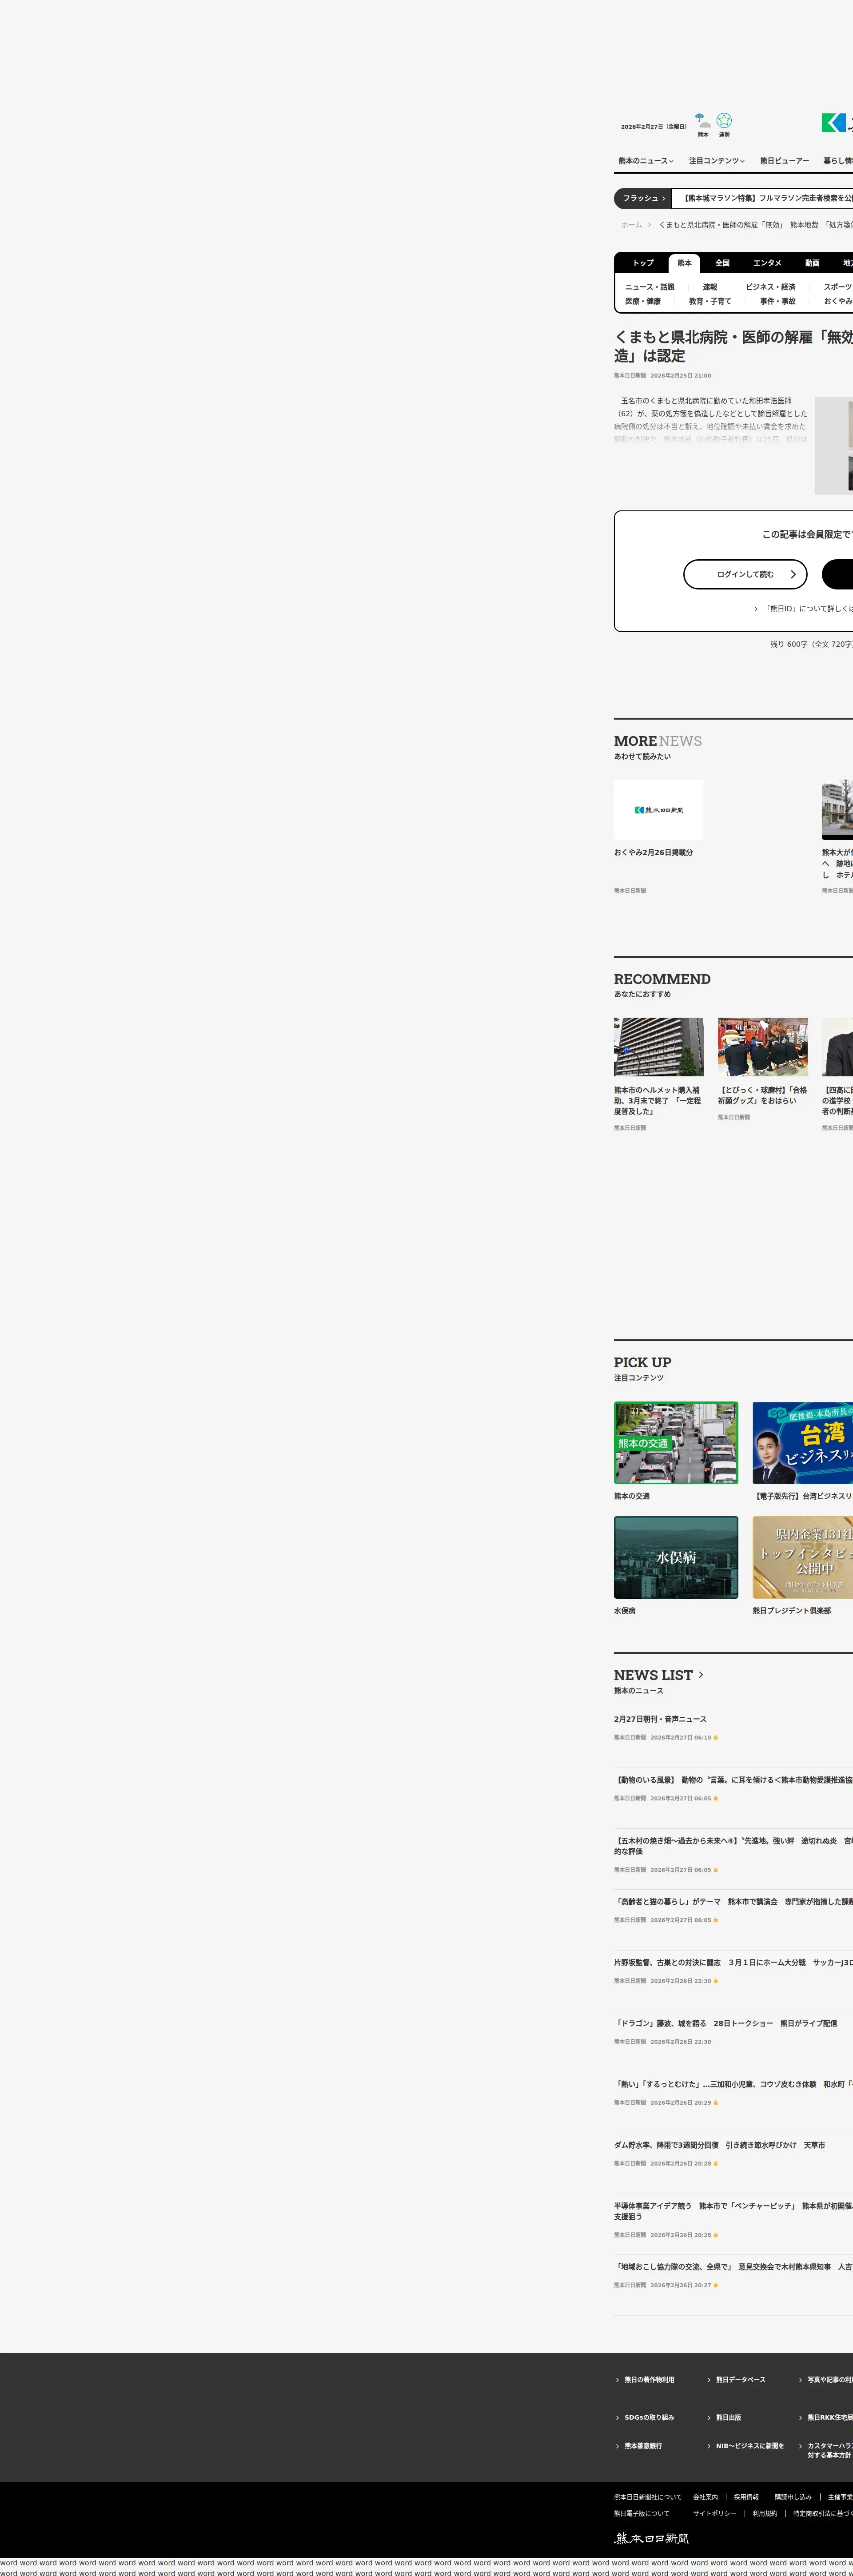The width and height of the screenshot is (853, 2576).
Task: Open 2月27日朝刊・音声ニュース headline
Action: [x=660, y=1719]
